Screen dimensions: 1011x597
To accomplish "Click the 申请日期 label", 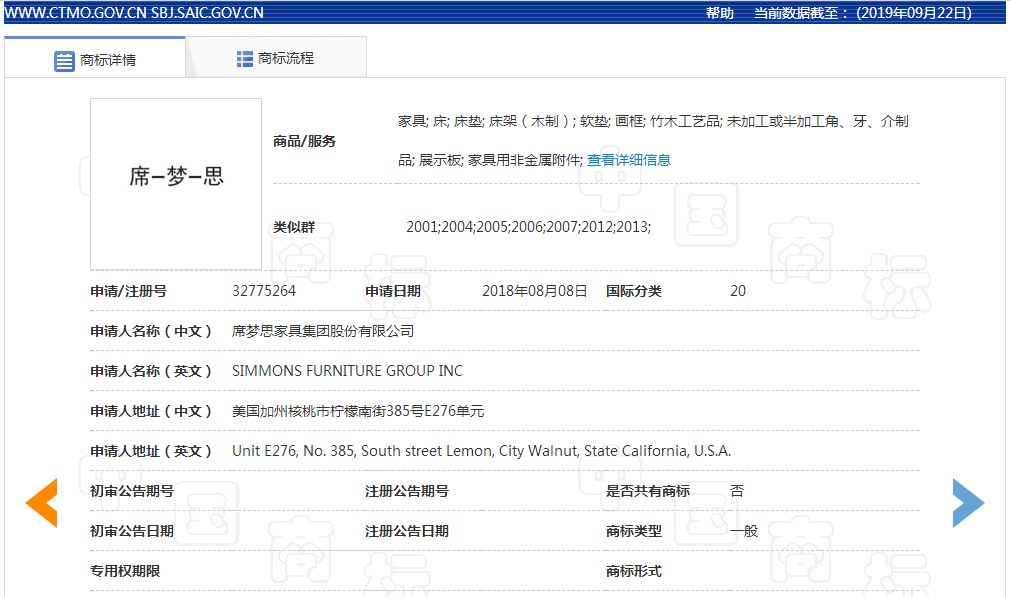I will (393, 291).
